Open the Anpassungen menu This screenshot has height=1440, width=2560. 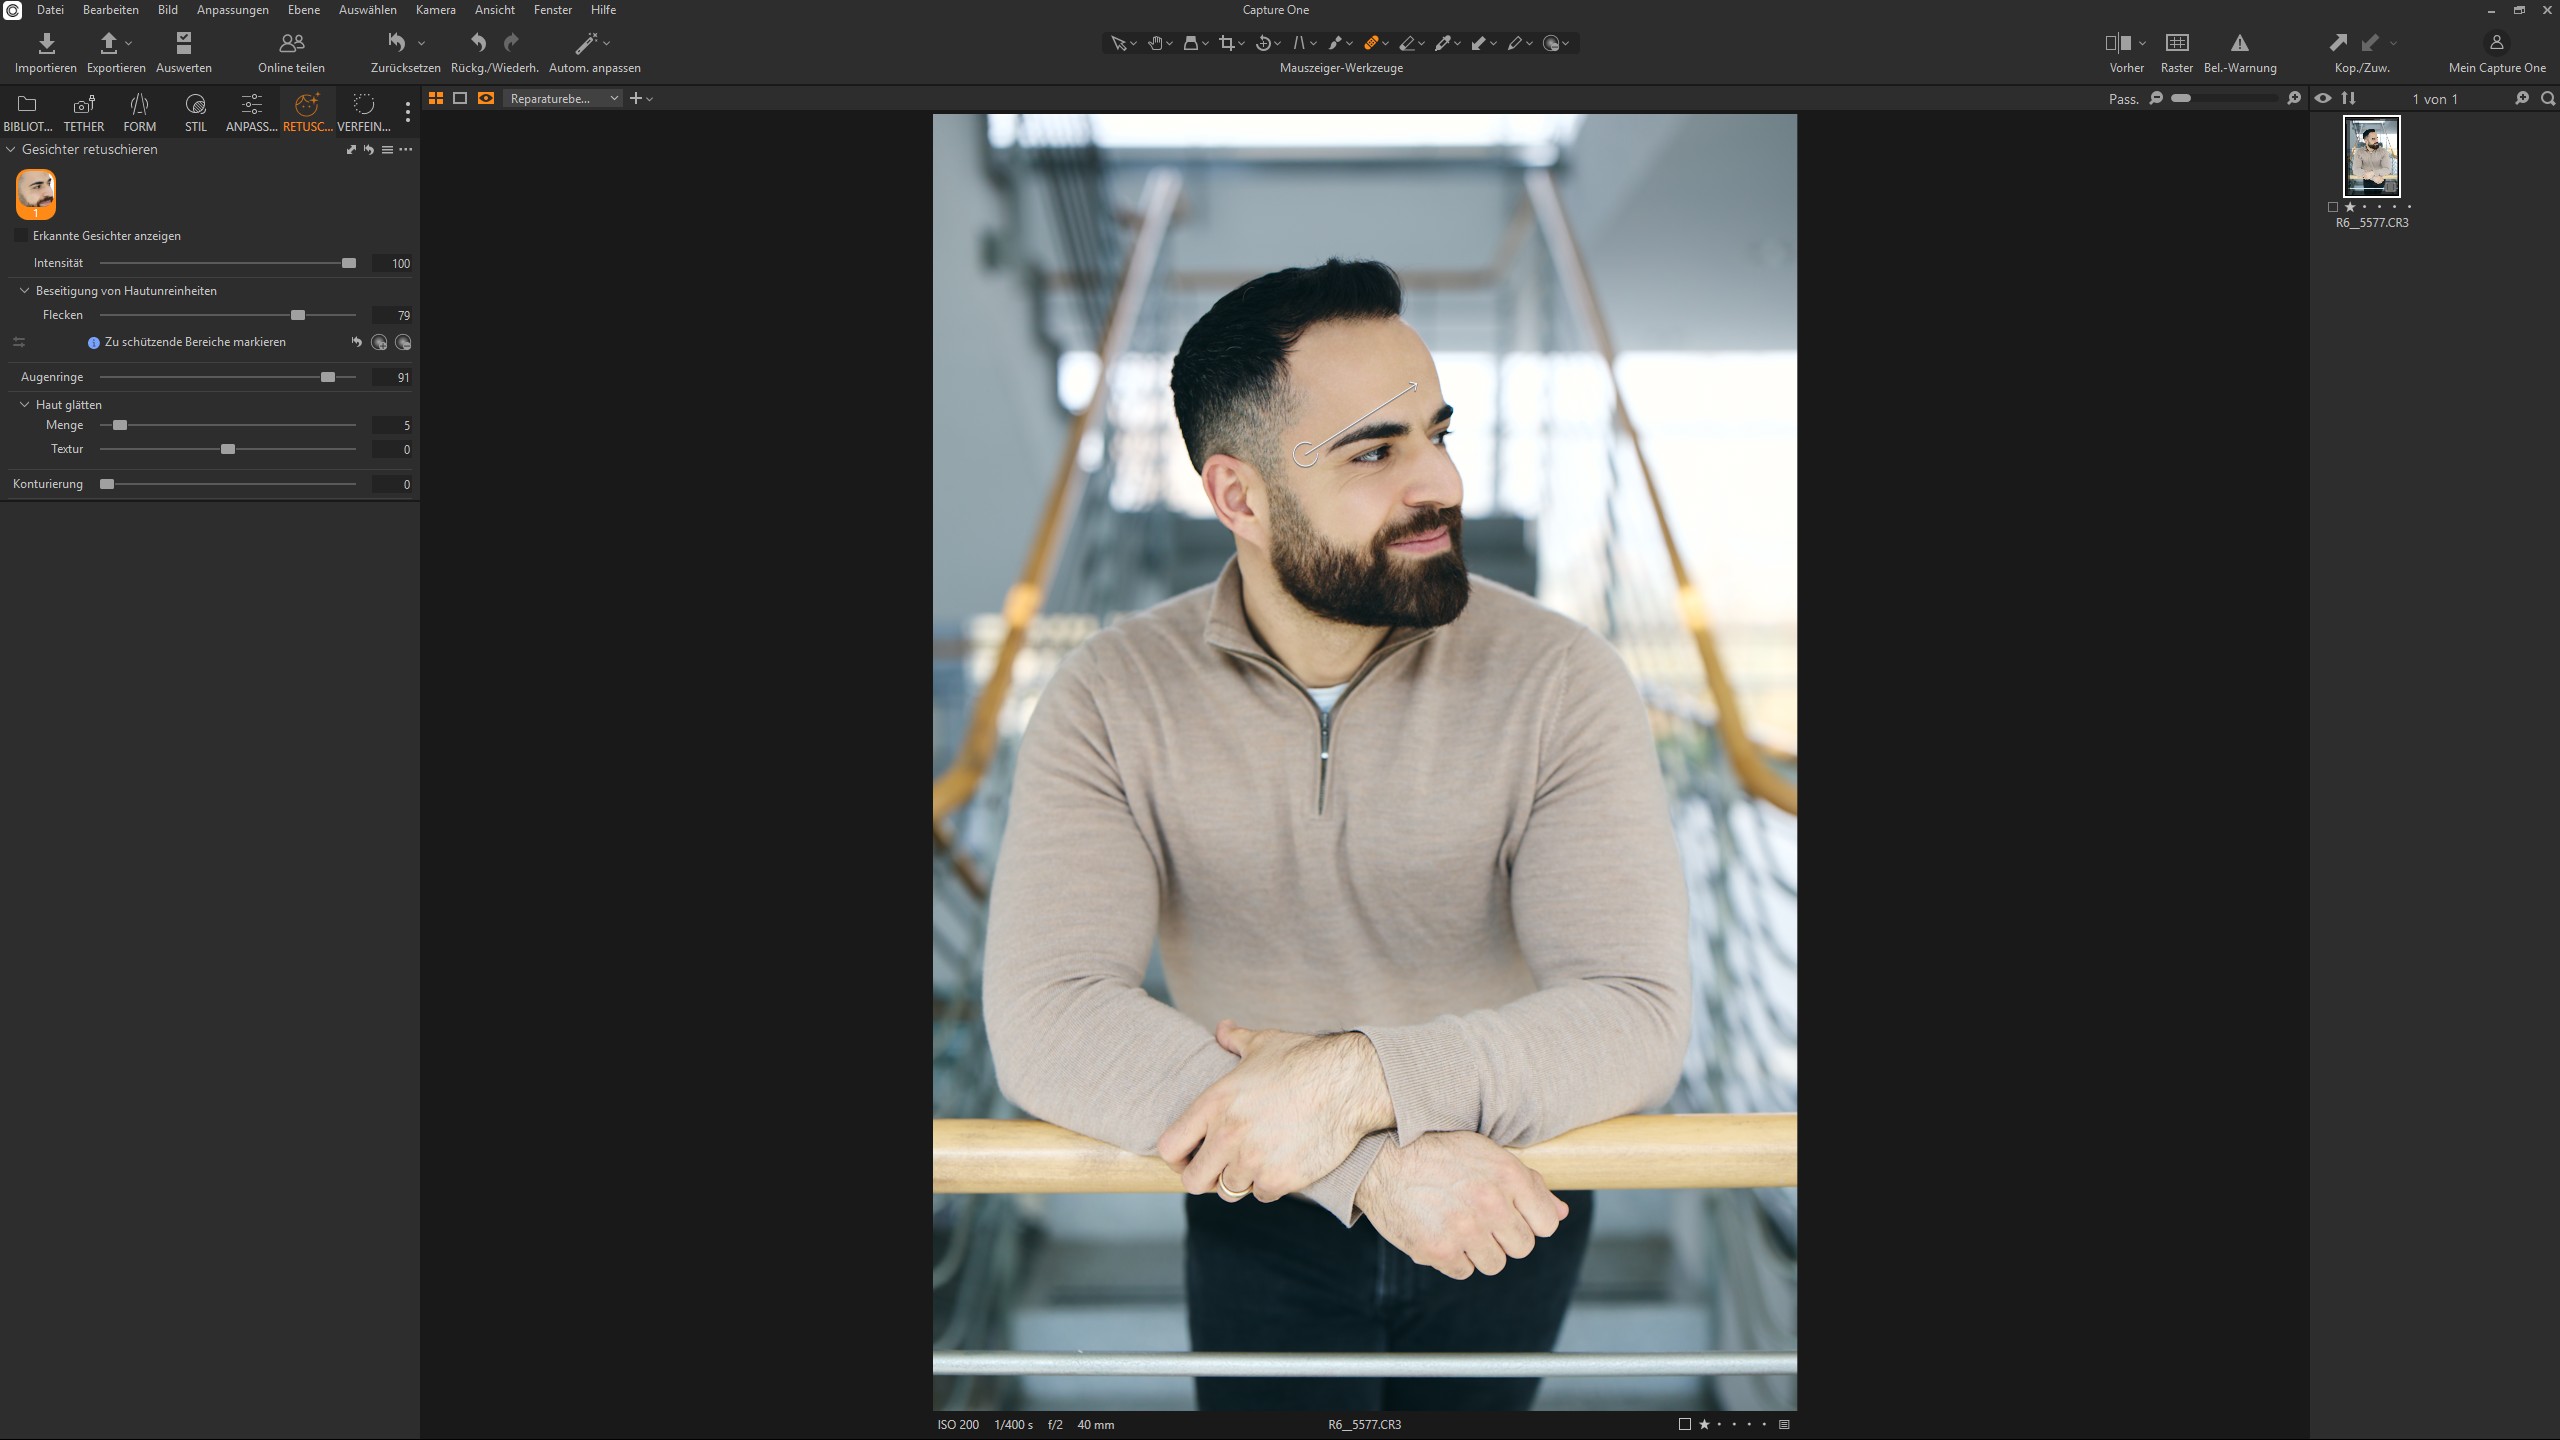232,10
